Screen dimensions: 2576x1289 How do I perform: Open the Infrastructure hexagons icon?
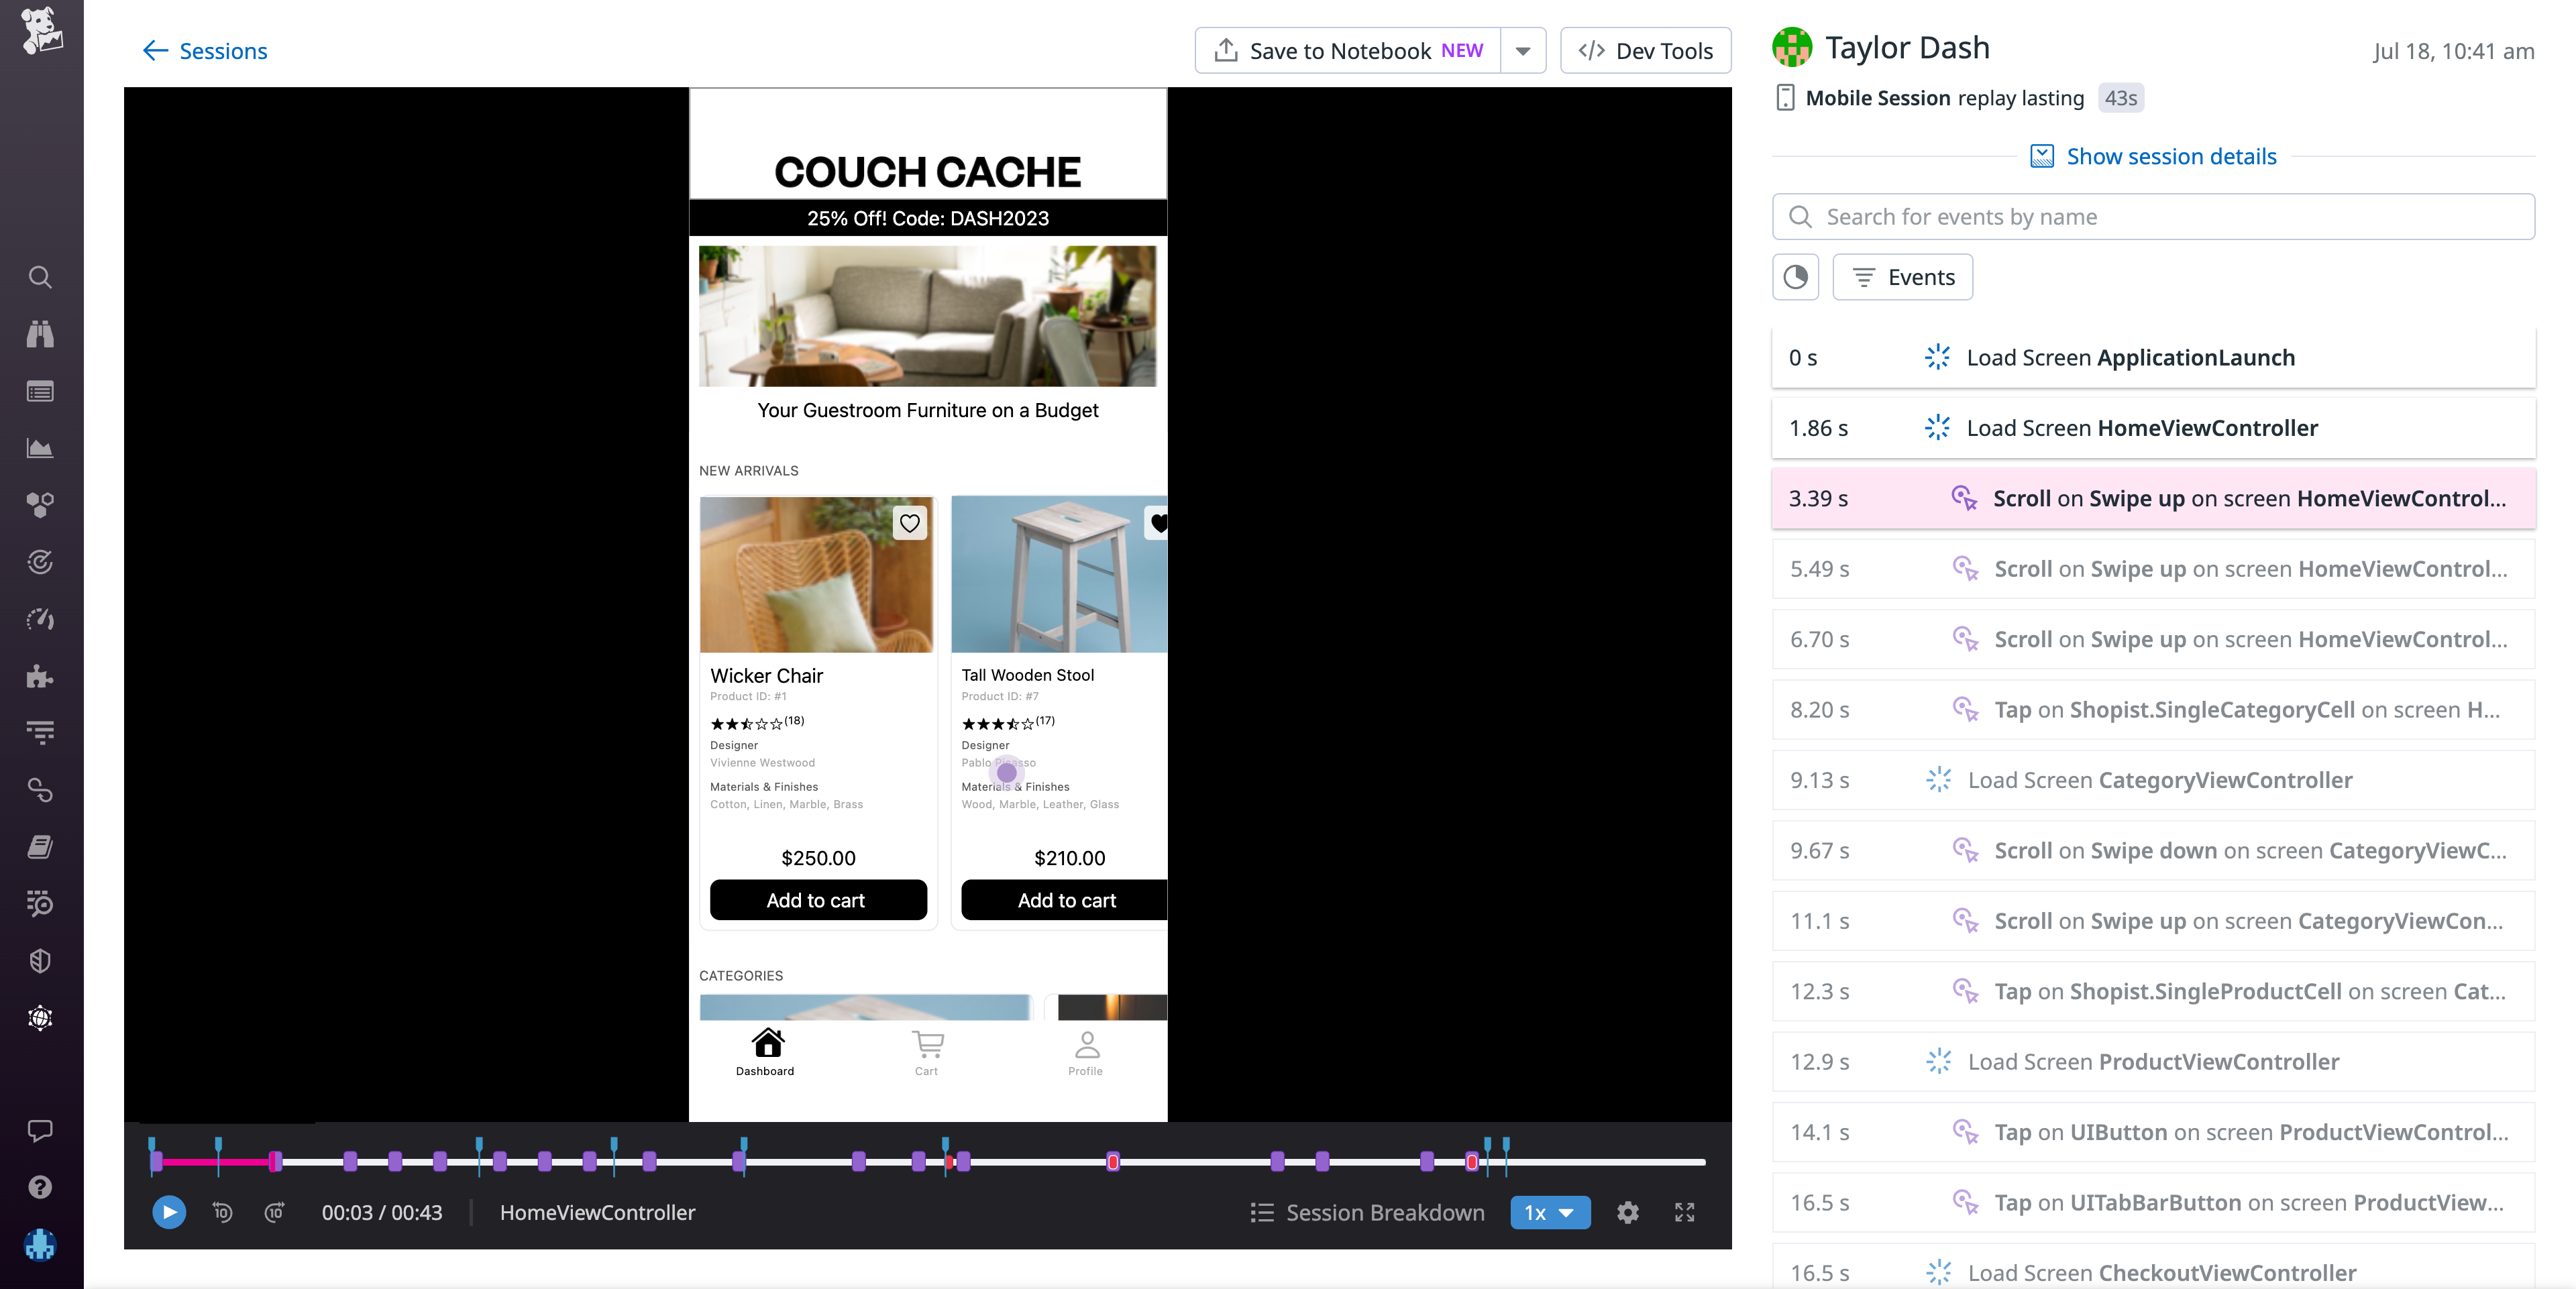(x=40, y=505)
